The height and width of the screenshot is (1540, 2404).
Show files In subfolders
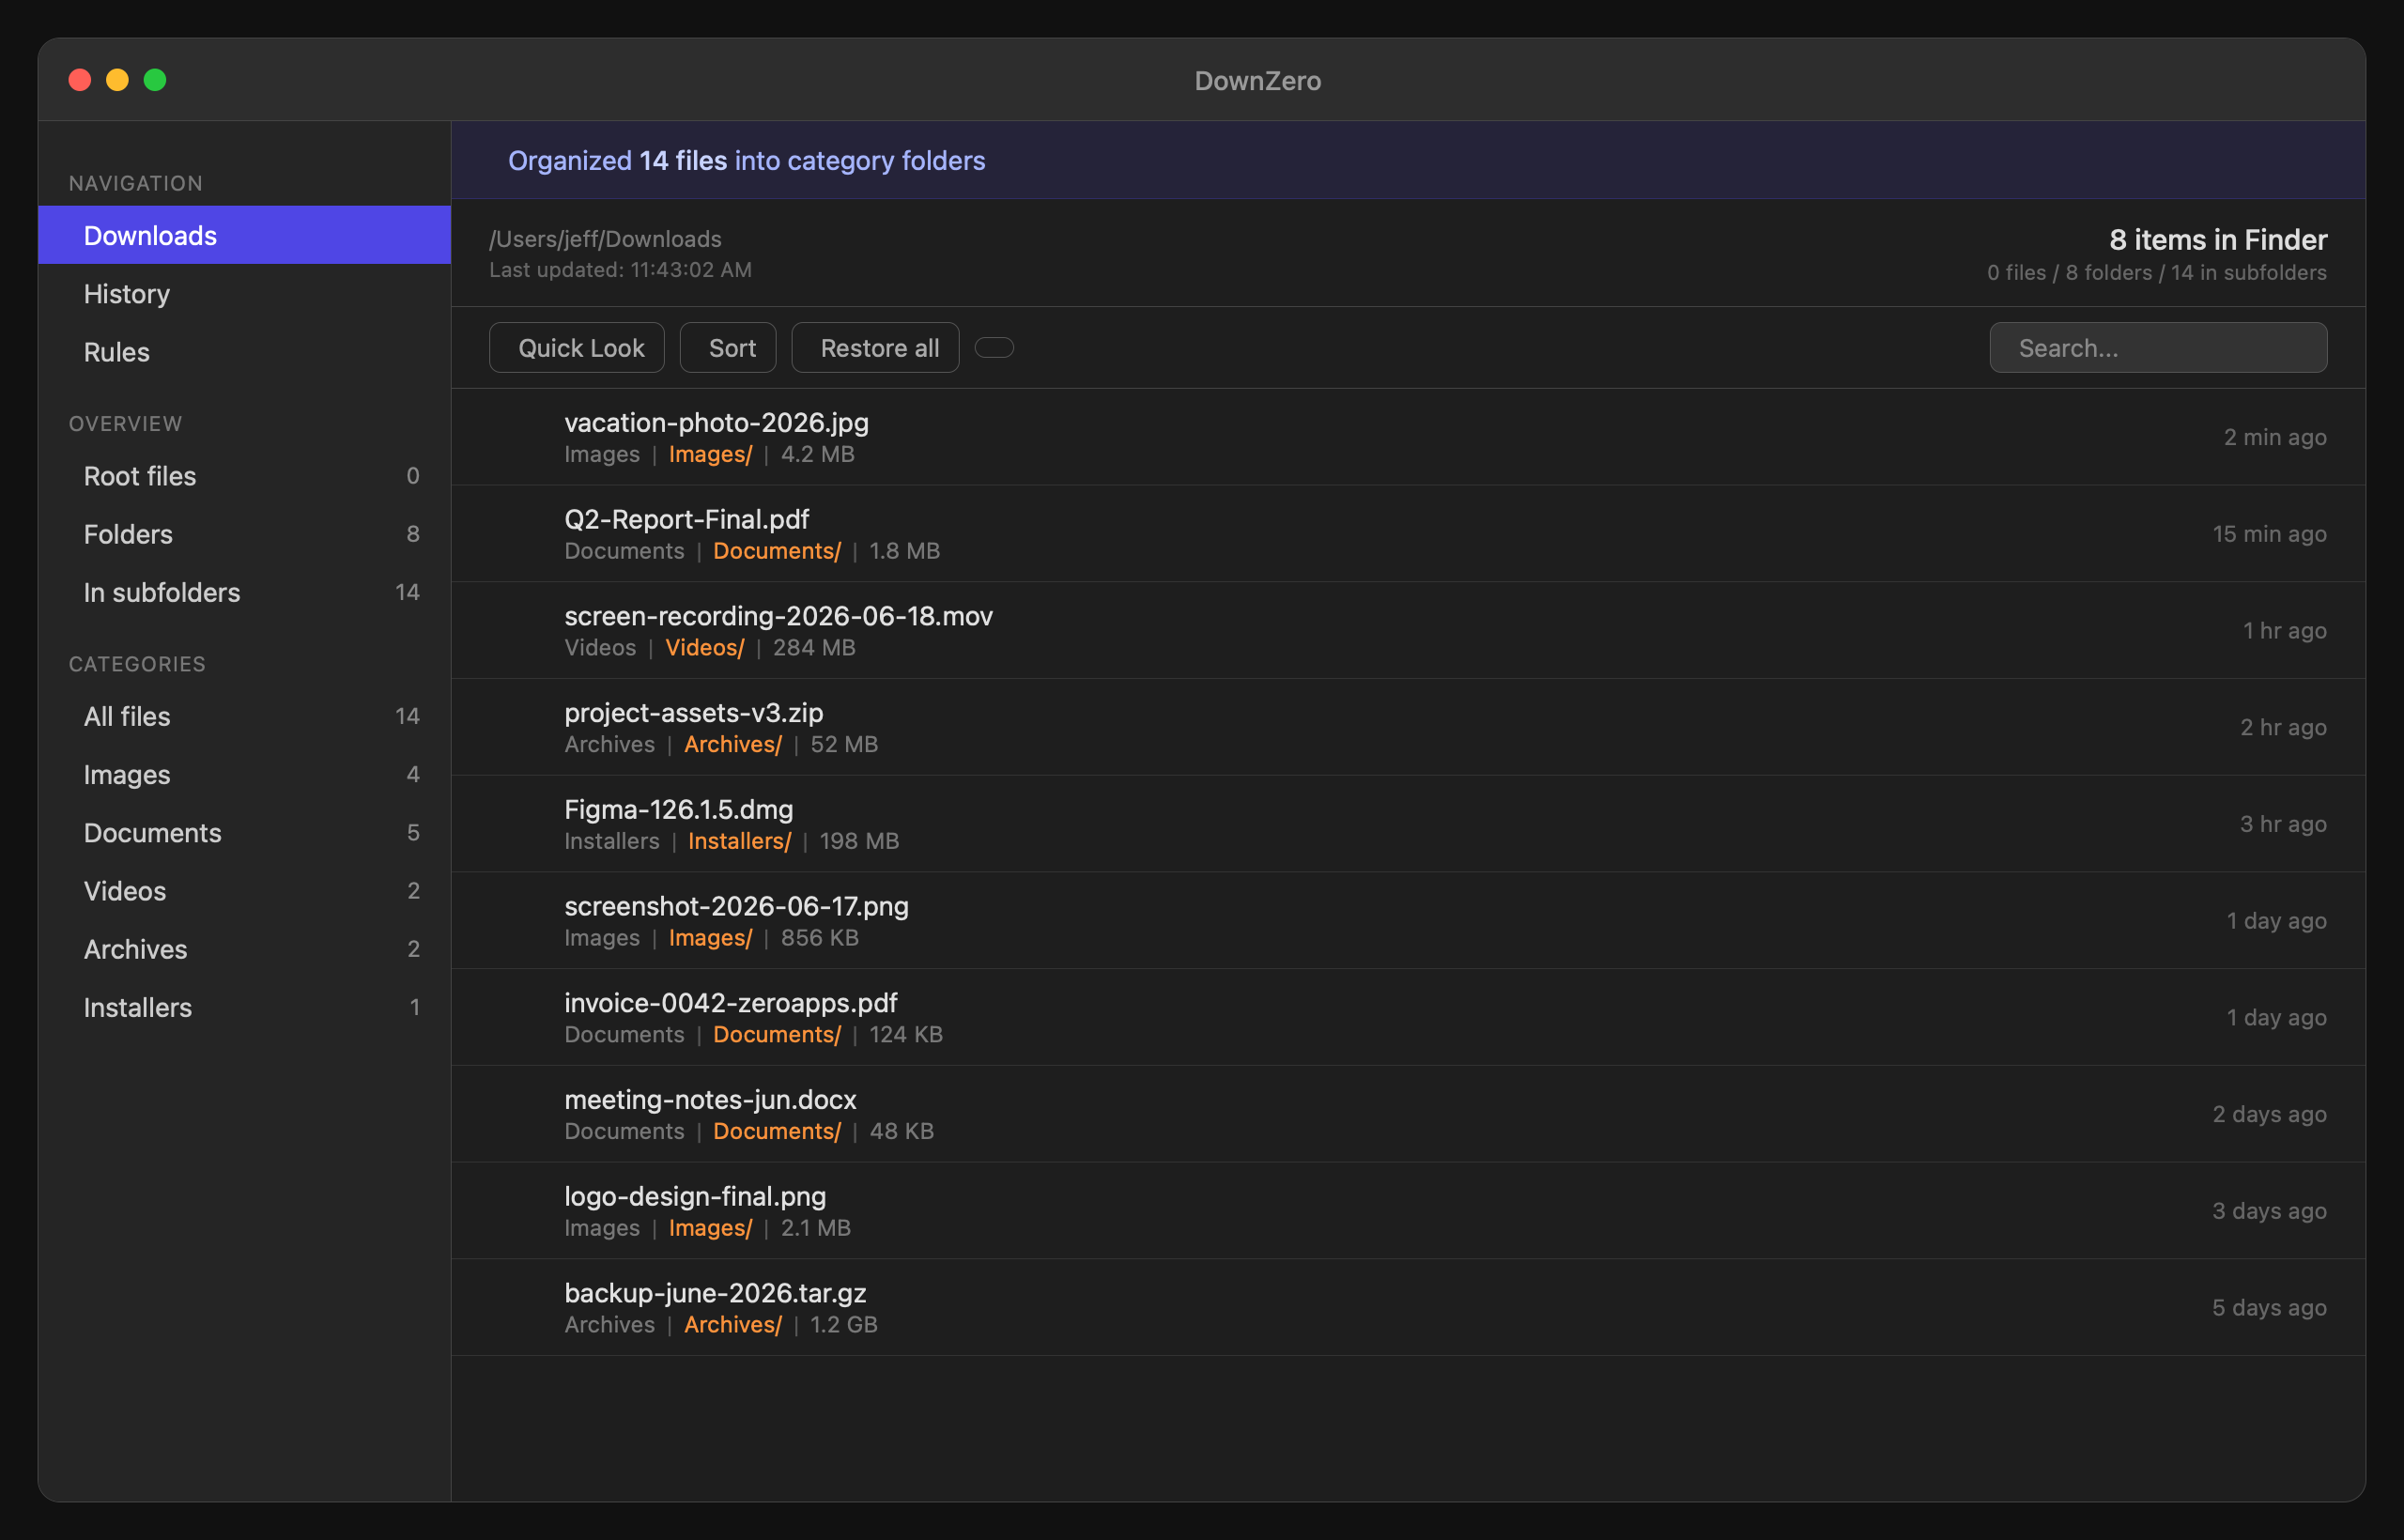[x=244, y=592]
